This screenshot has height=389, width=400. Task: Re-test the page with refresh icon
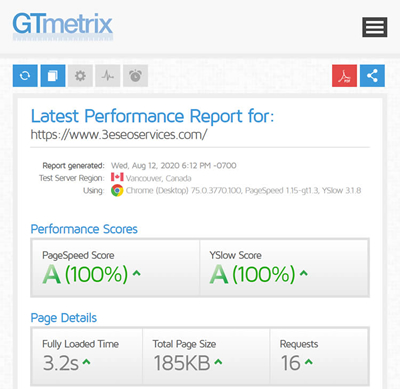coord(25,76)
